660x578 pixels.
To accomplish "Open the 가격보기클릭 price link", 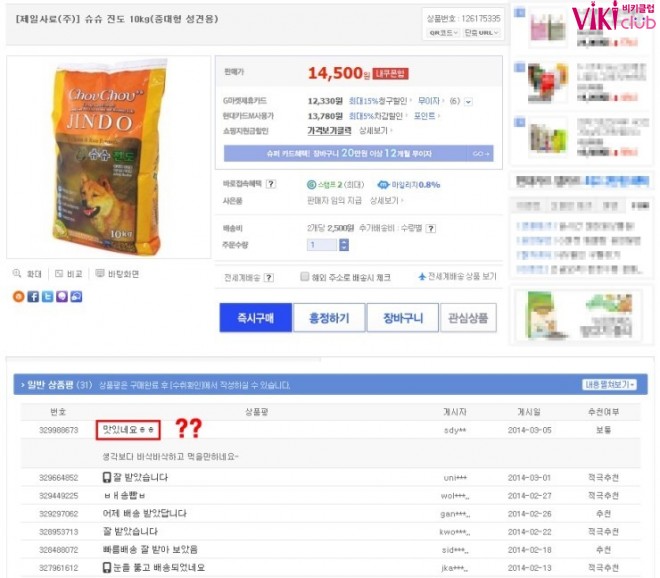I will [x=329, y=131].
